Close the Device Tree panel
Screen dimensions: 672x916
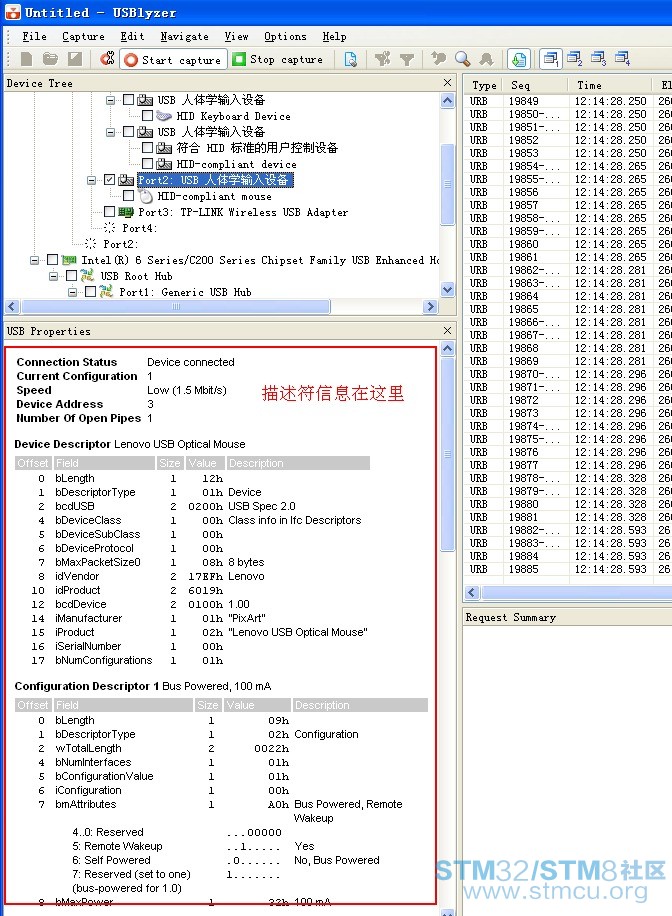[448, 83]
